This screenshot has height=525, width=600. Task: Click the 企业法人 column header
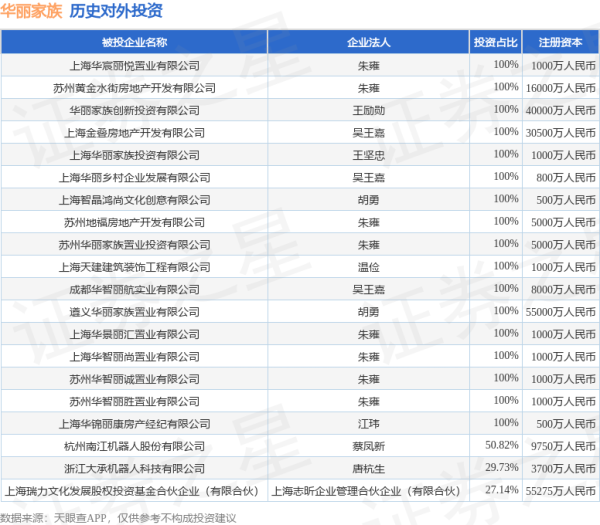(368, 42)
